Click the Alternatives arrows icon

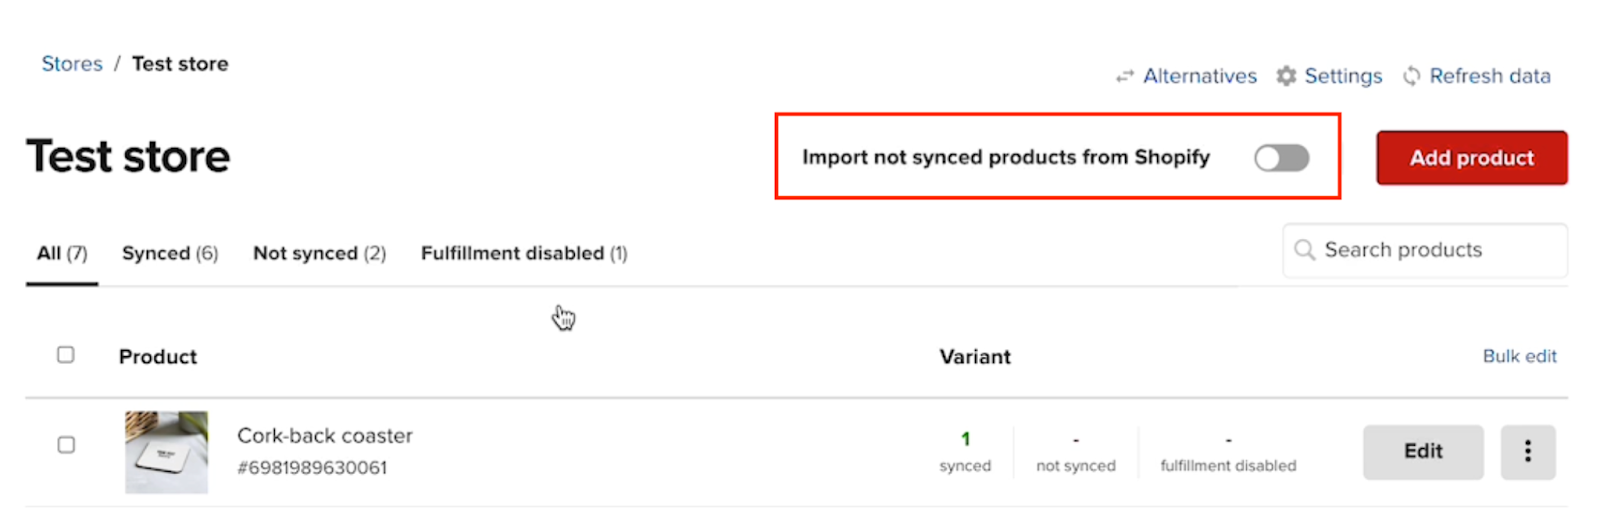1125,76
